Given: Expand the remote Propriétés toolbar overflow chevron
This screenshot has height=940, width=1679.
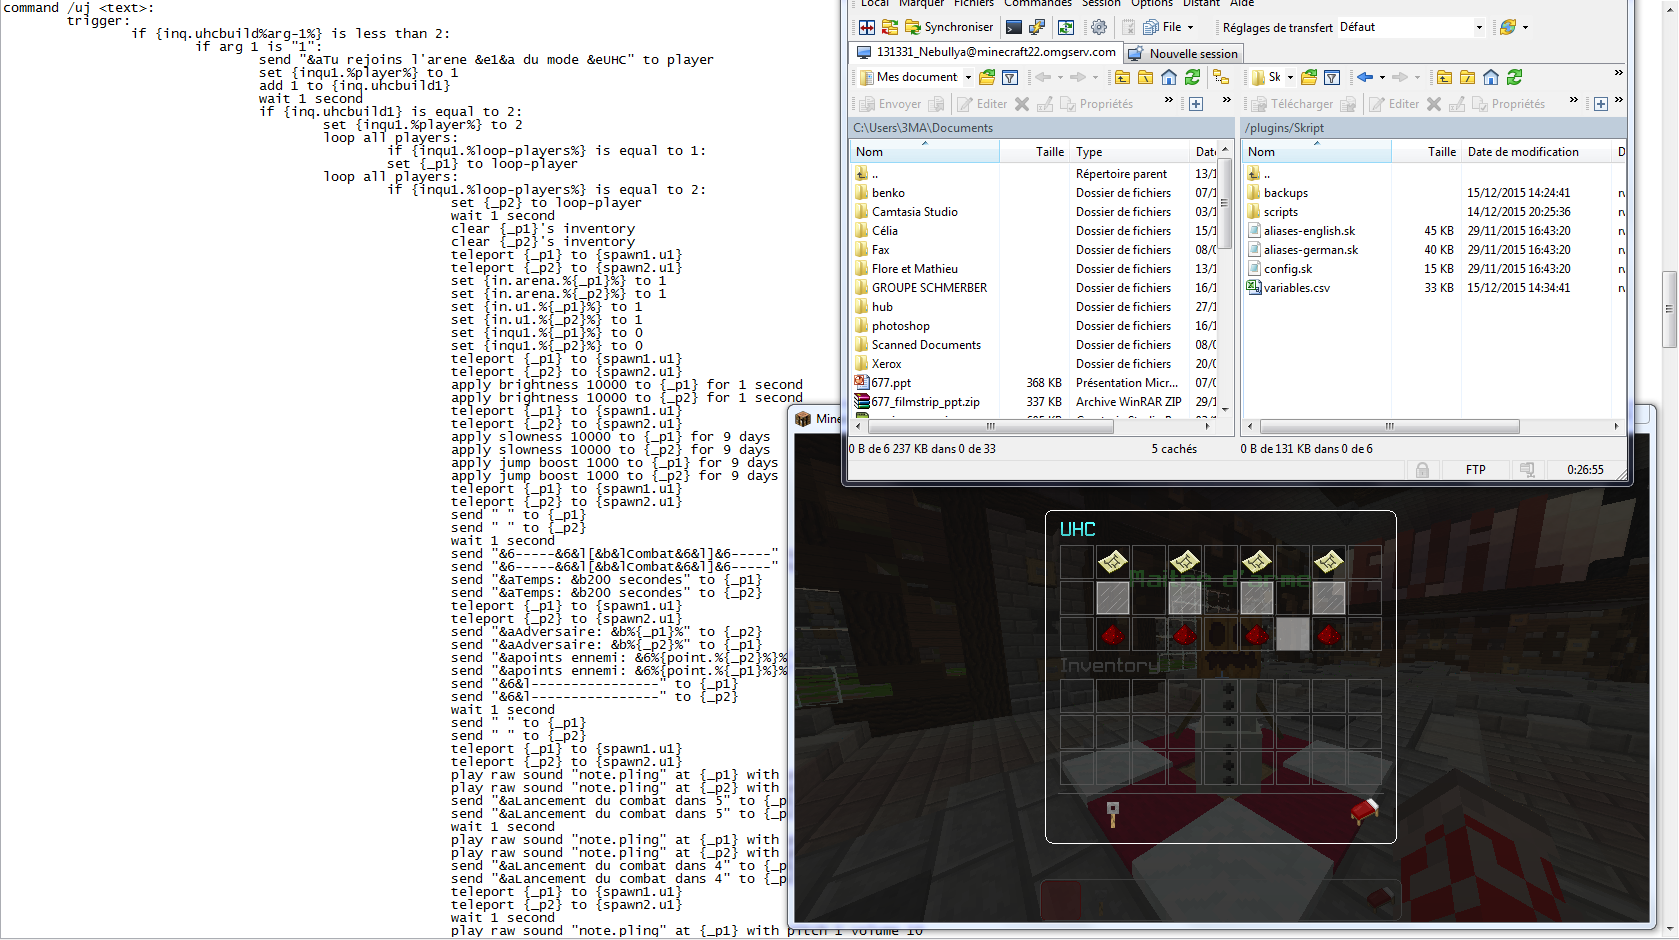Looking at the screenshot, I should 1574,100.
